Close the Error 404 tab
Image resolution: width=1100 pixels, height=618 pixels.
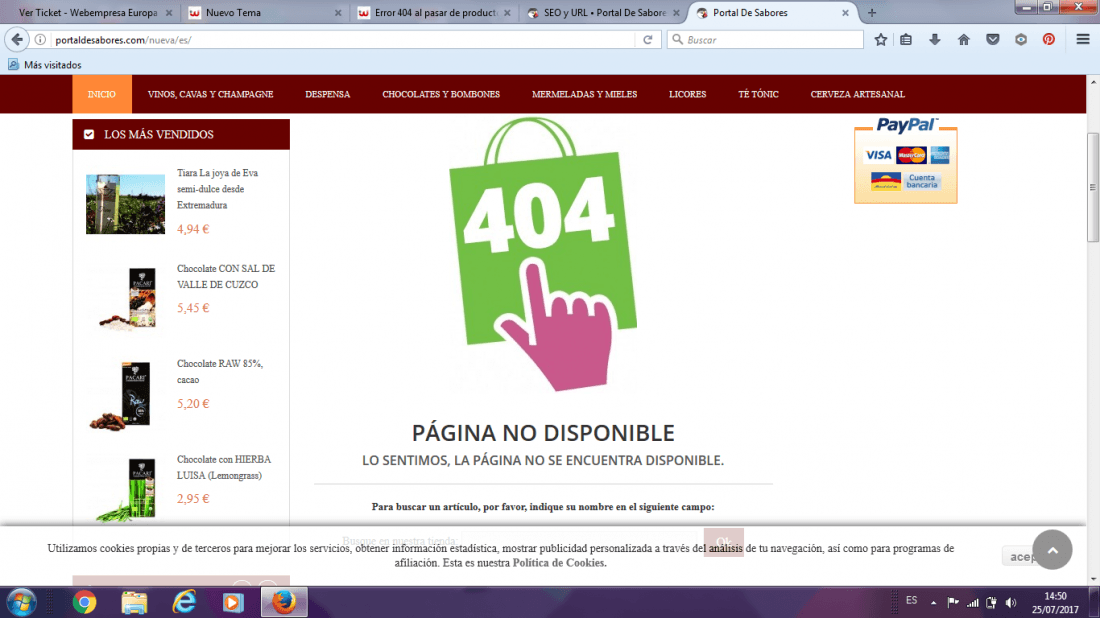pos(507,13)
